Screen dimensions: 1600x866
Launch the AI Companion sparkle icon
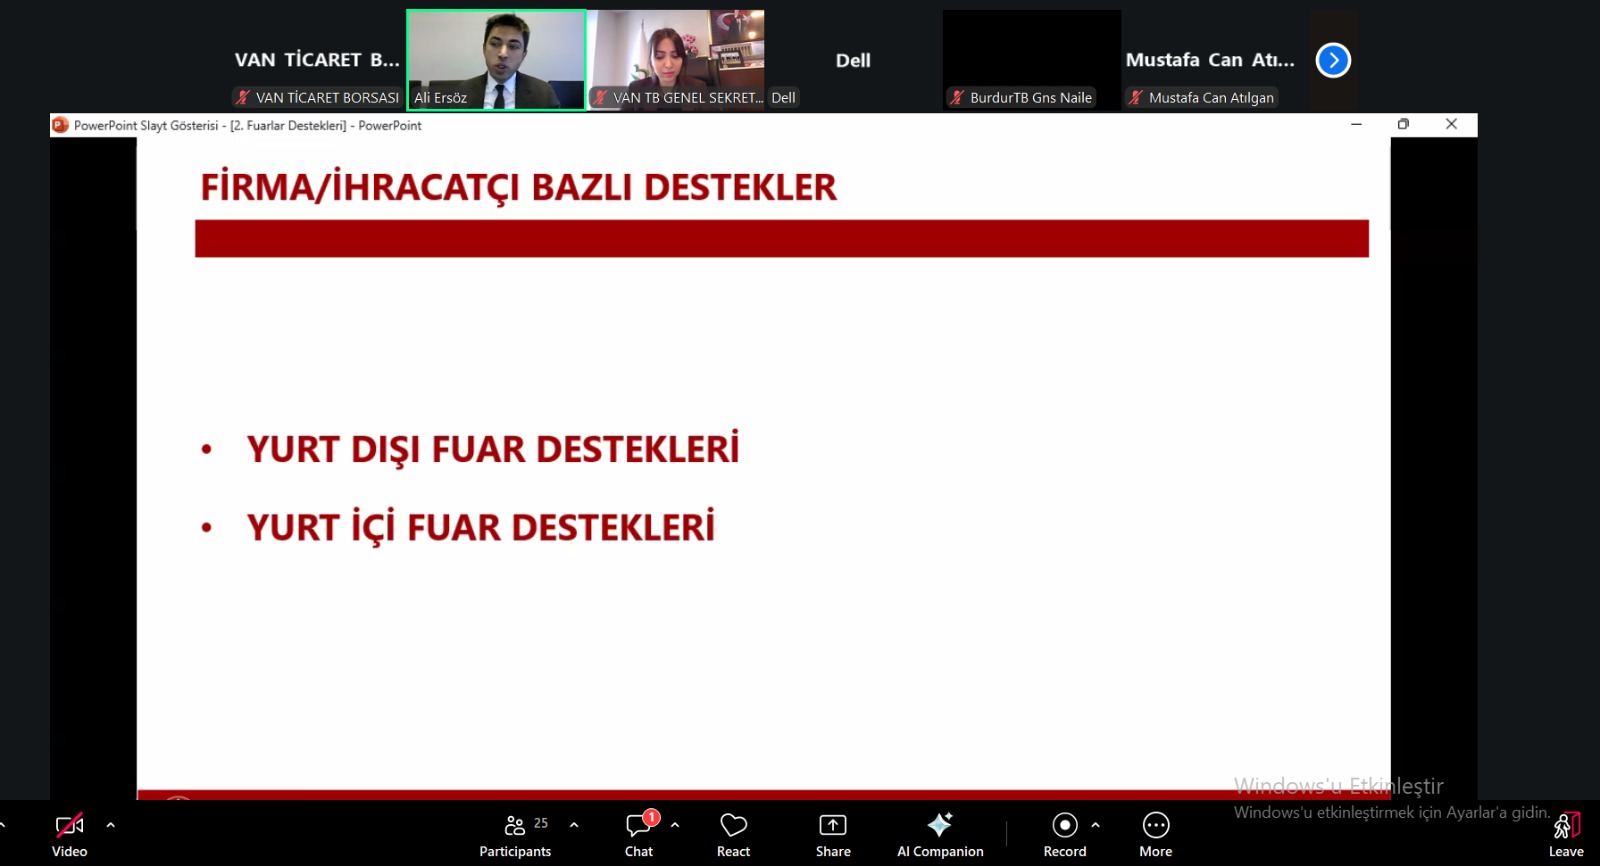click(940, 825)
